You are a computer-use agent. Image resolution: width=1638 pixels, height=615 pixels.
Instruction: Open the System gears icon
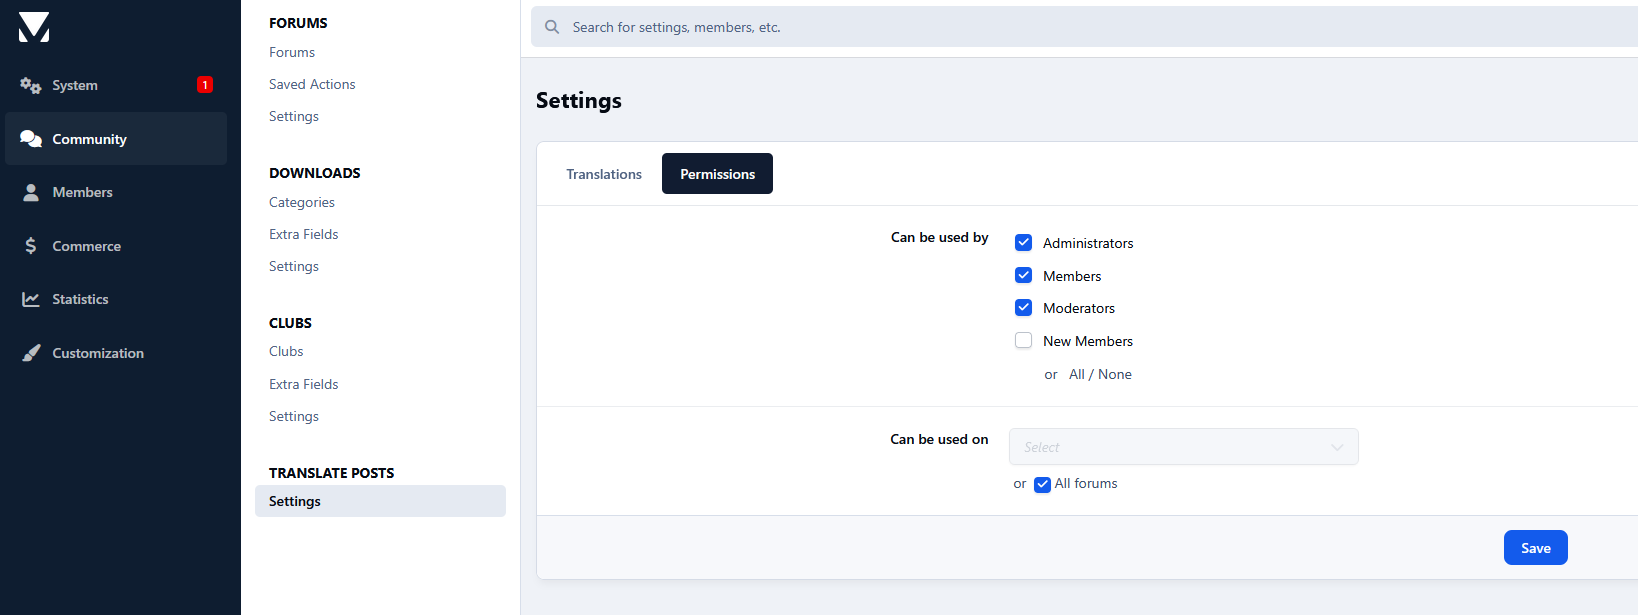31,86
